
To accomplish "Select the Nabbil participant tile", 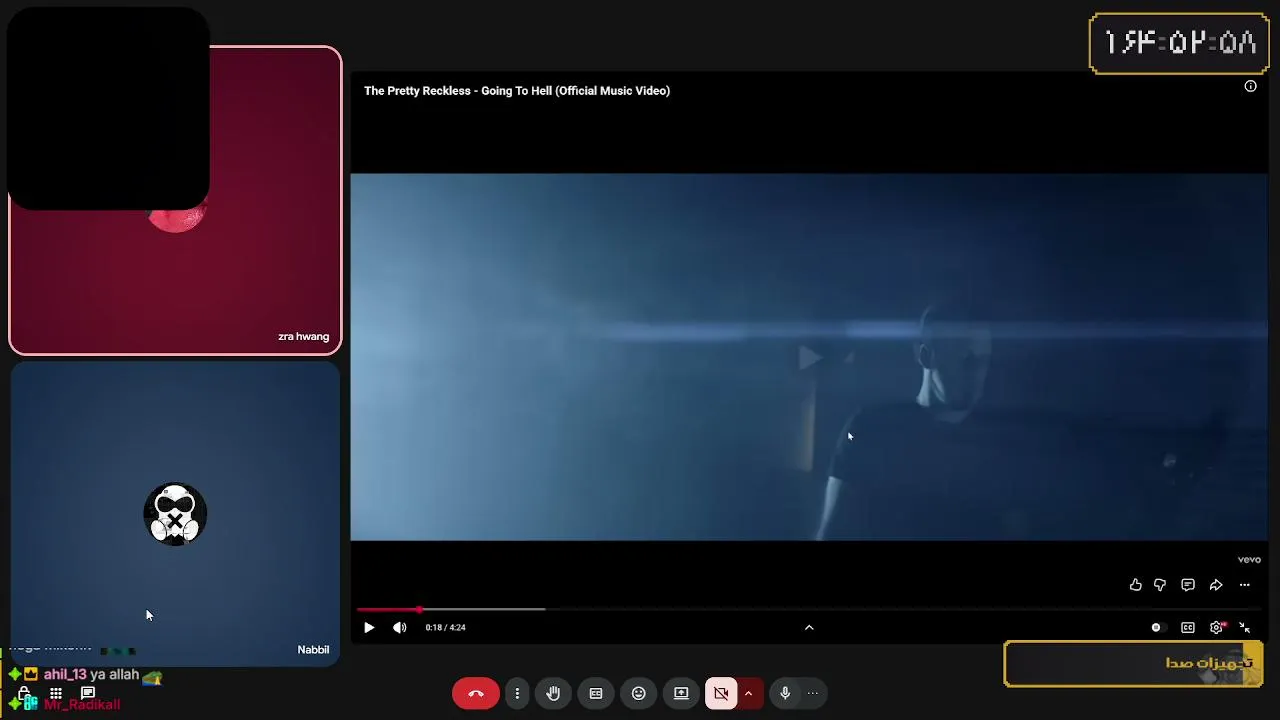I will point(175,513).
